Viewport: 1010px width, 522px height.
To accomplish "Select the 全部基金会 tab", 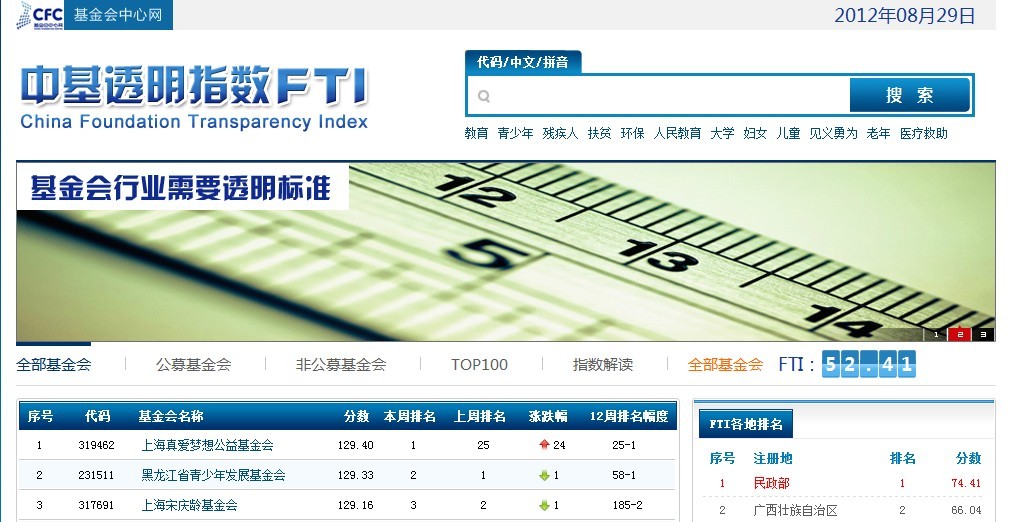I will 54,365.
